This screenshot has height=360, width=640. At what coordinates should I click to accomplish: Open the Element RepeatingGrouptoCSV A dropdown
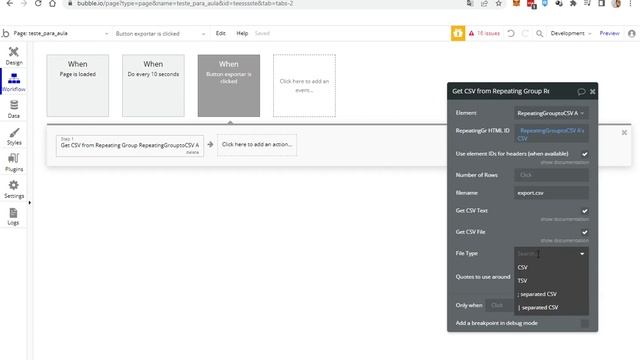[551, 113]
